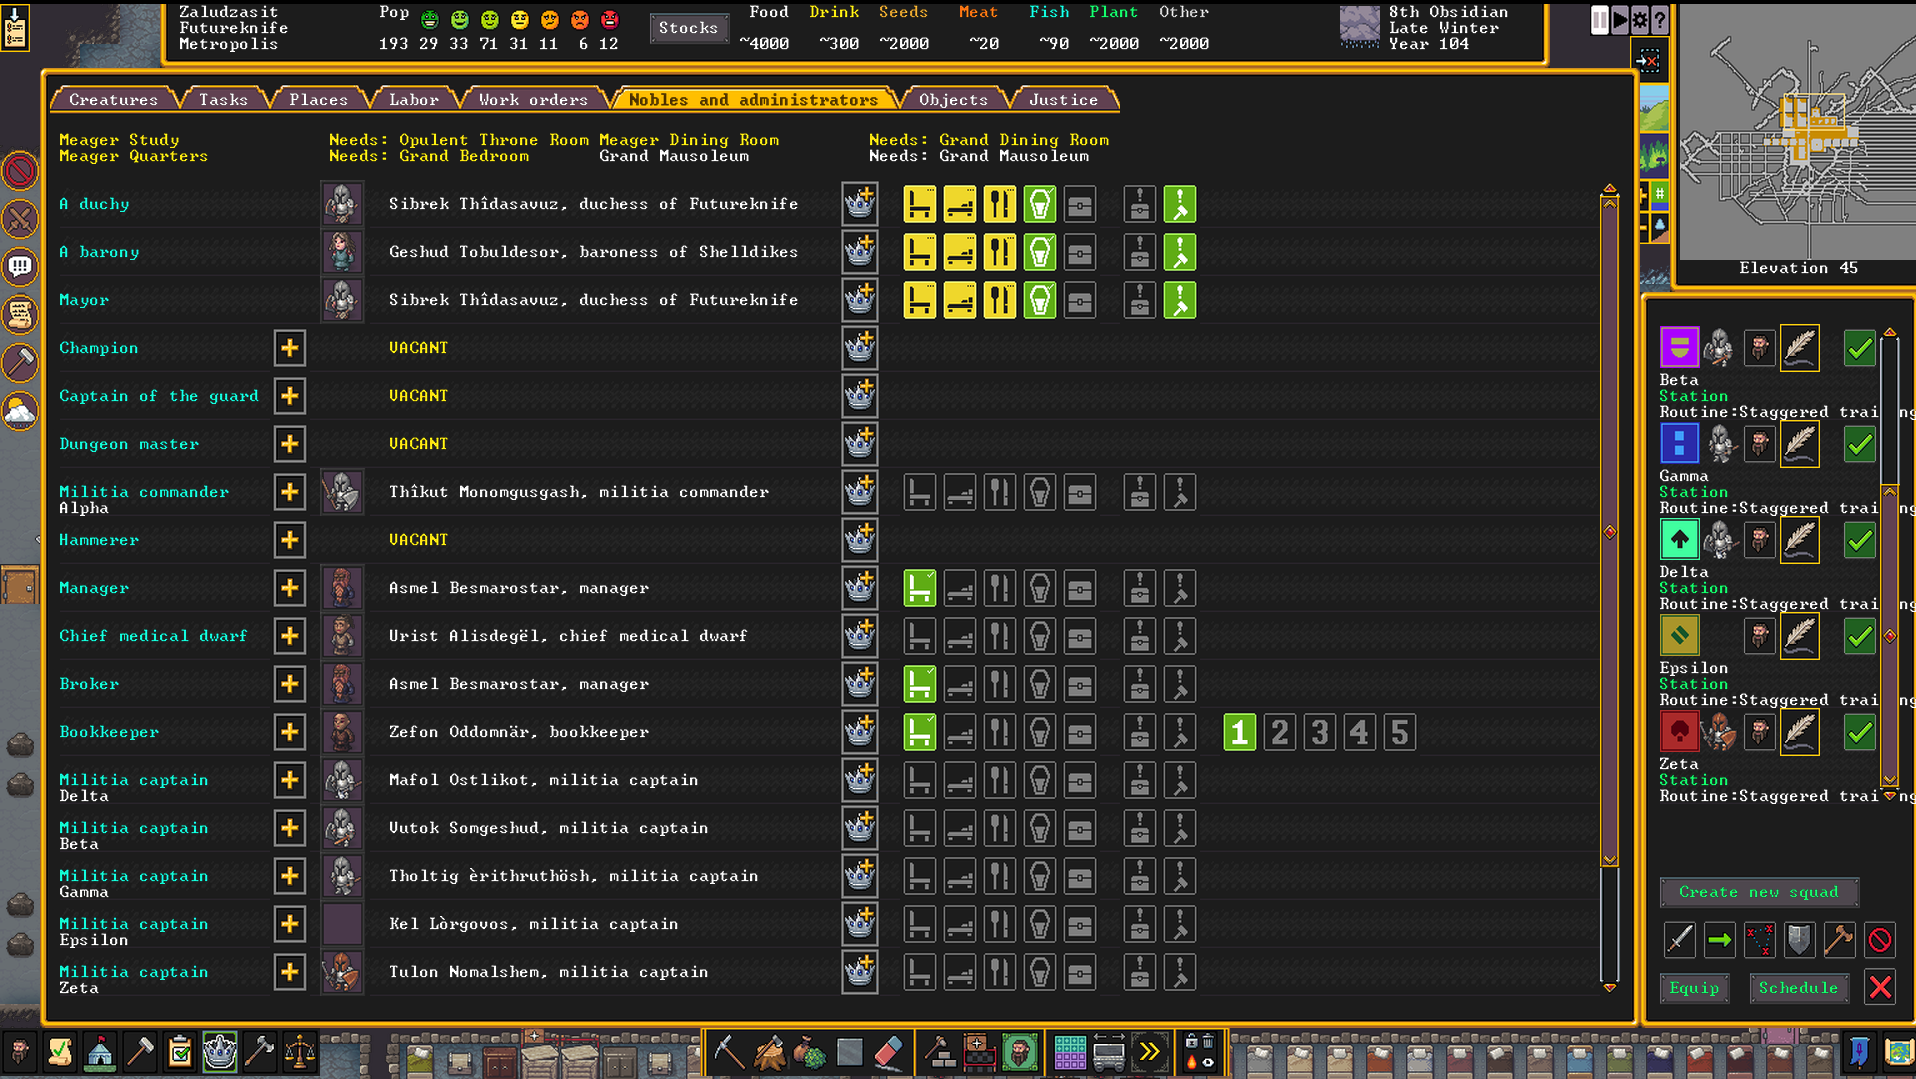The width and height of the screenshot is (1916, 1079).
Task: Open the office room assignment for Asmel Besmarostar, manager
Action: 919,587
